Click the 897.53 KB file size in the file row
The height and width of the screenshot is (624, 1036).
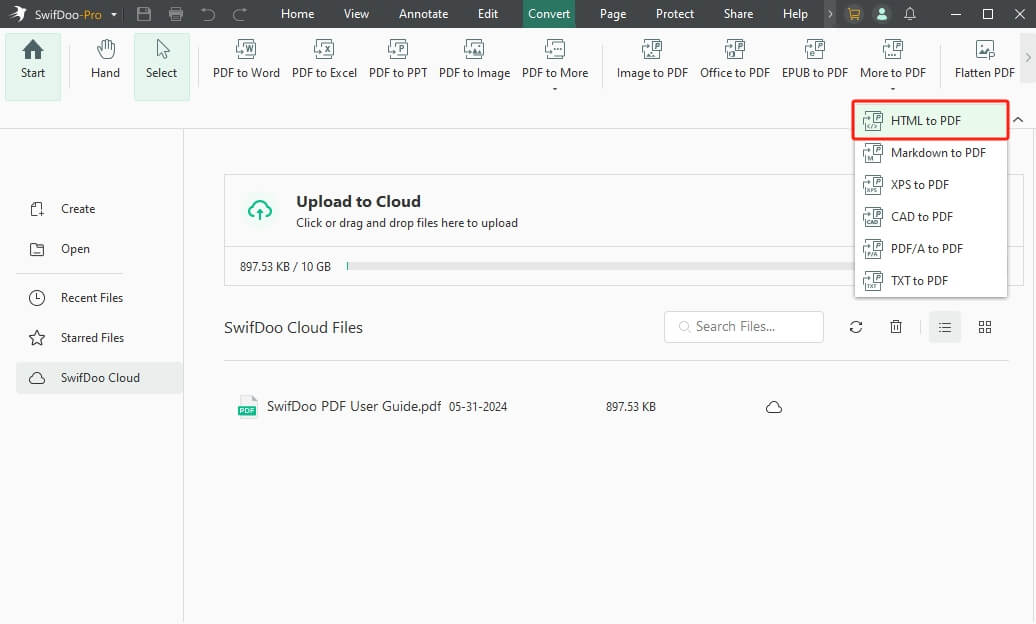pos(631,407)
